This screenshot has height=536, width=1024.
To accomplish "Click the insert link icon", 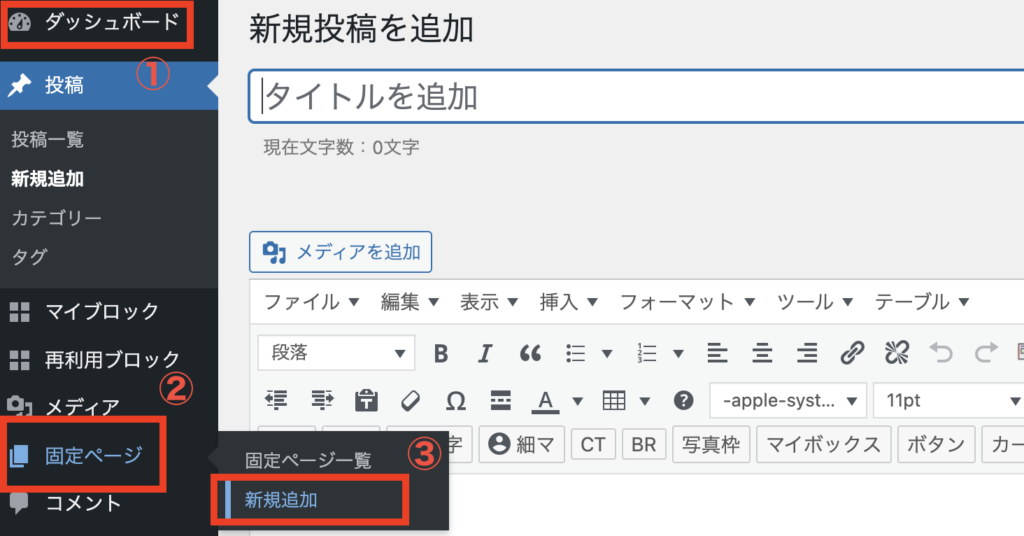I will click(851, 353).
